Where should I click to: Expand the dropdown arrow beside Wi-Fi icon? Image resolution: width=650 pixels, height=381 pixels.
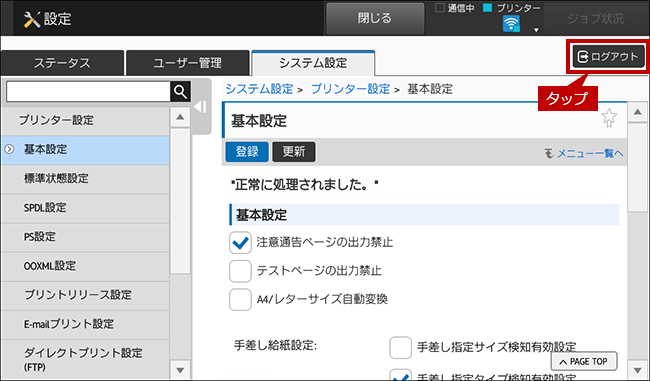pyautogui.click(x=536, y=30)
